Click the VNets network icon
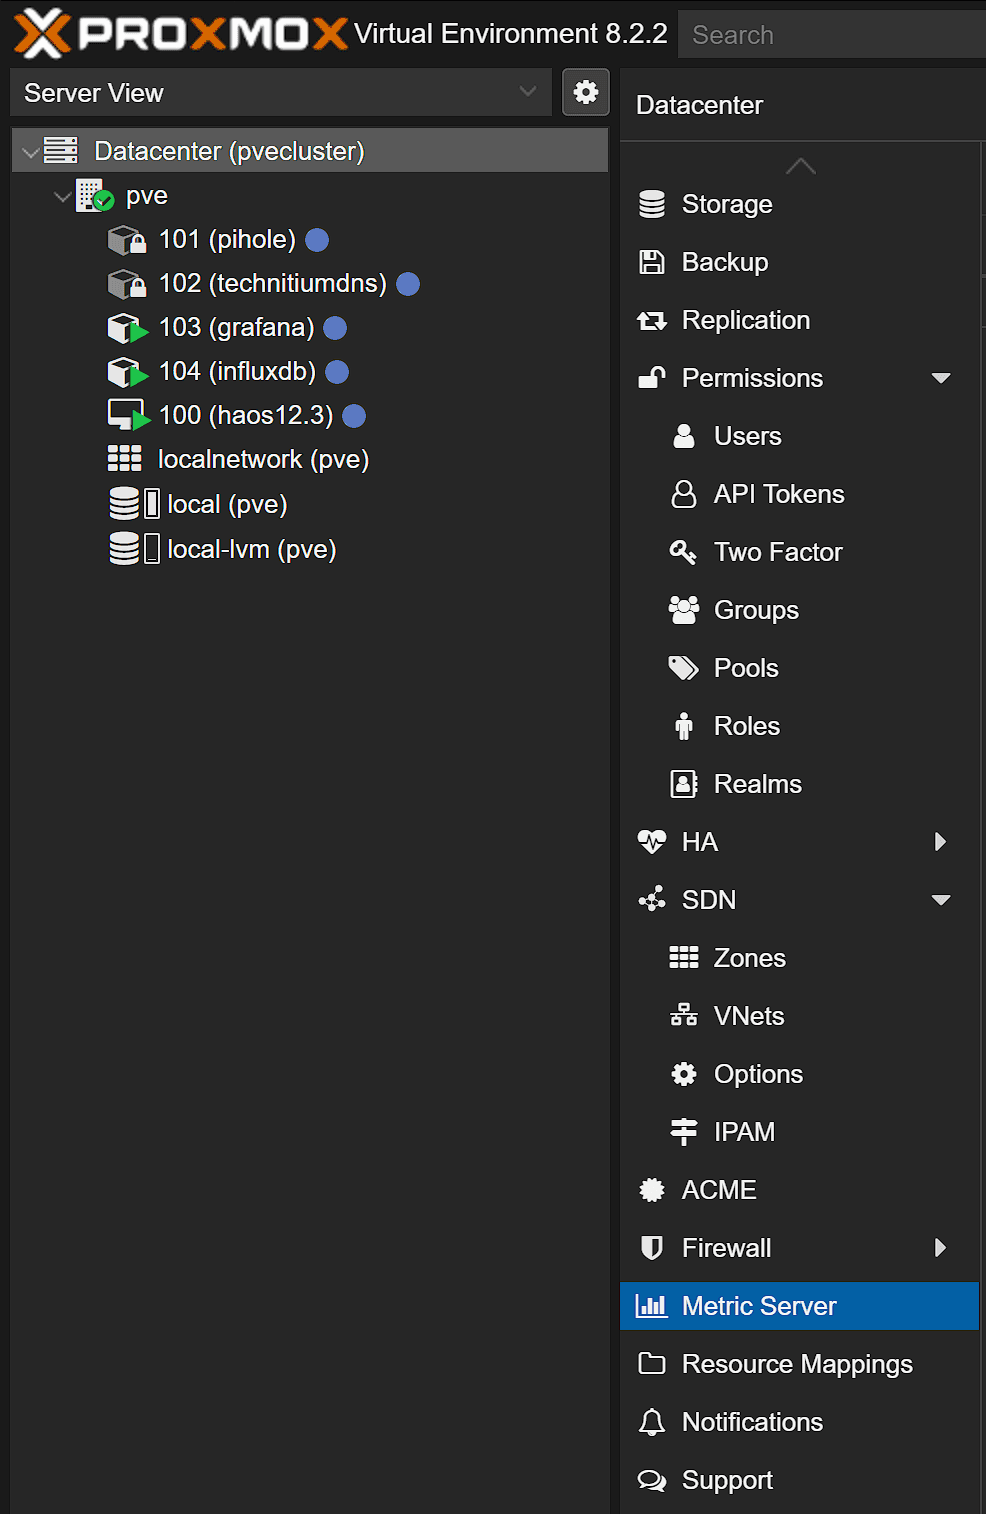 click(x=684, y=1016)
